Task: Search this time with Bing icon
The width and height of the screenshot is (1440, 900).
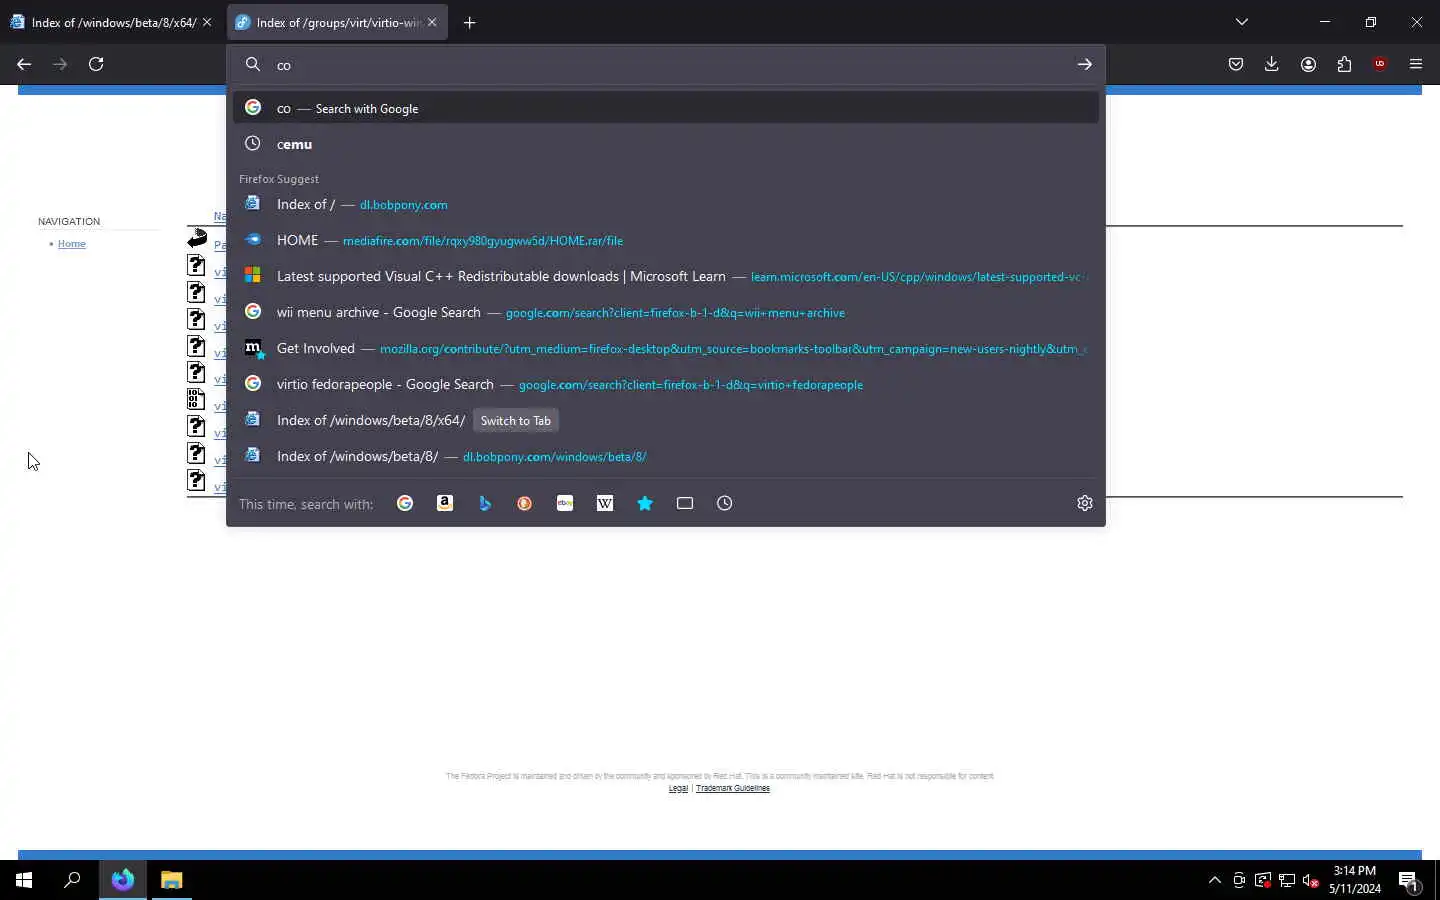Action: pyautogui.click(x=485, y=503)
